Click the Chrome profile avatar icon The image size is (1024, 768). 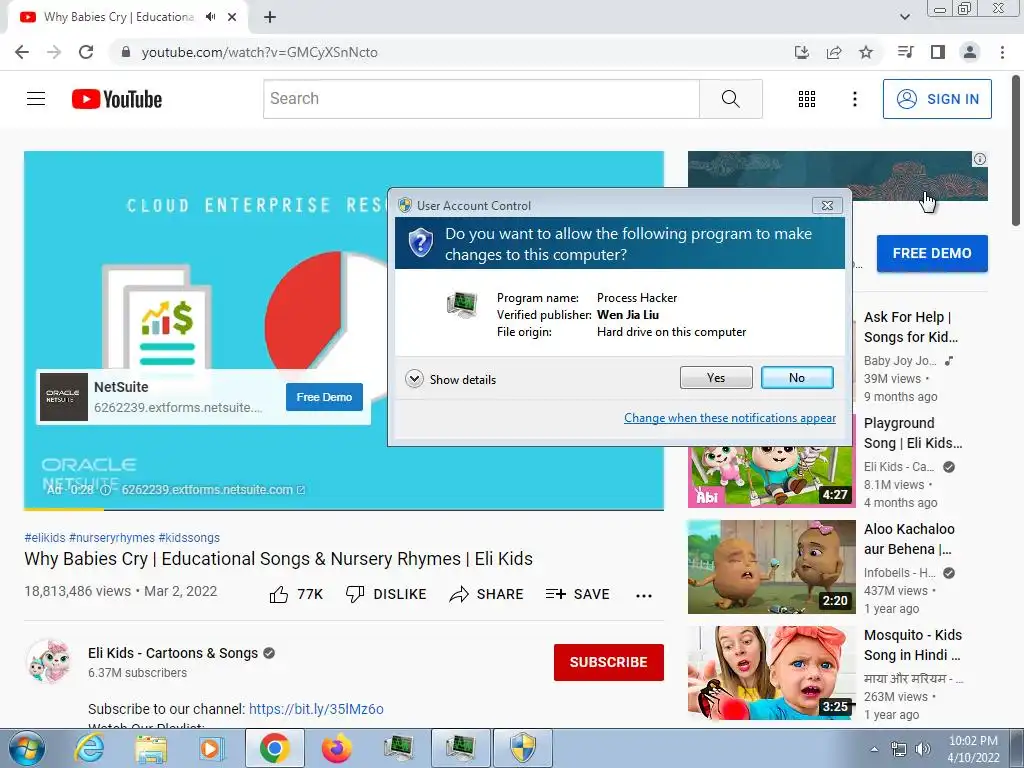pos(970,52)
